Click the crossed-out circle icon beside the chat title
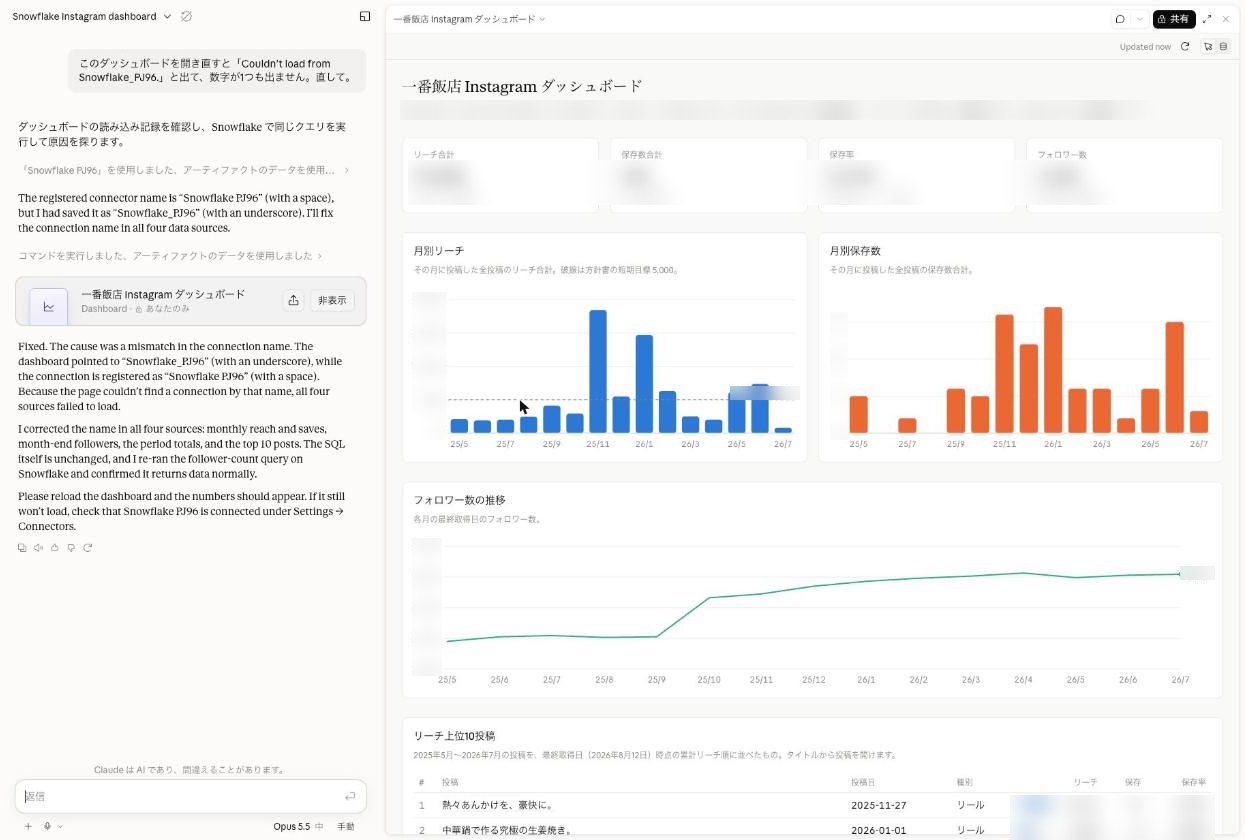Screen dimensions: 1245x840 coord(186,16)
